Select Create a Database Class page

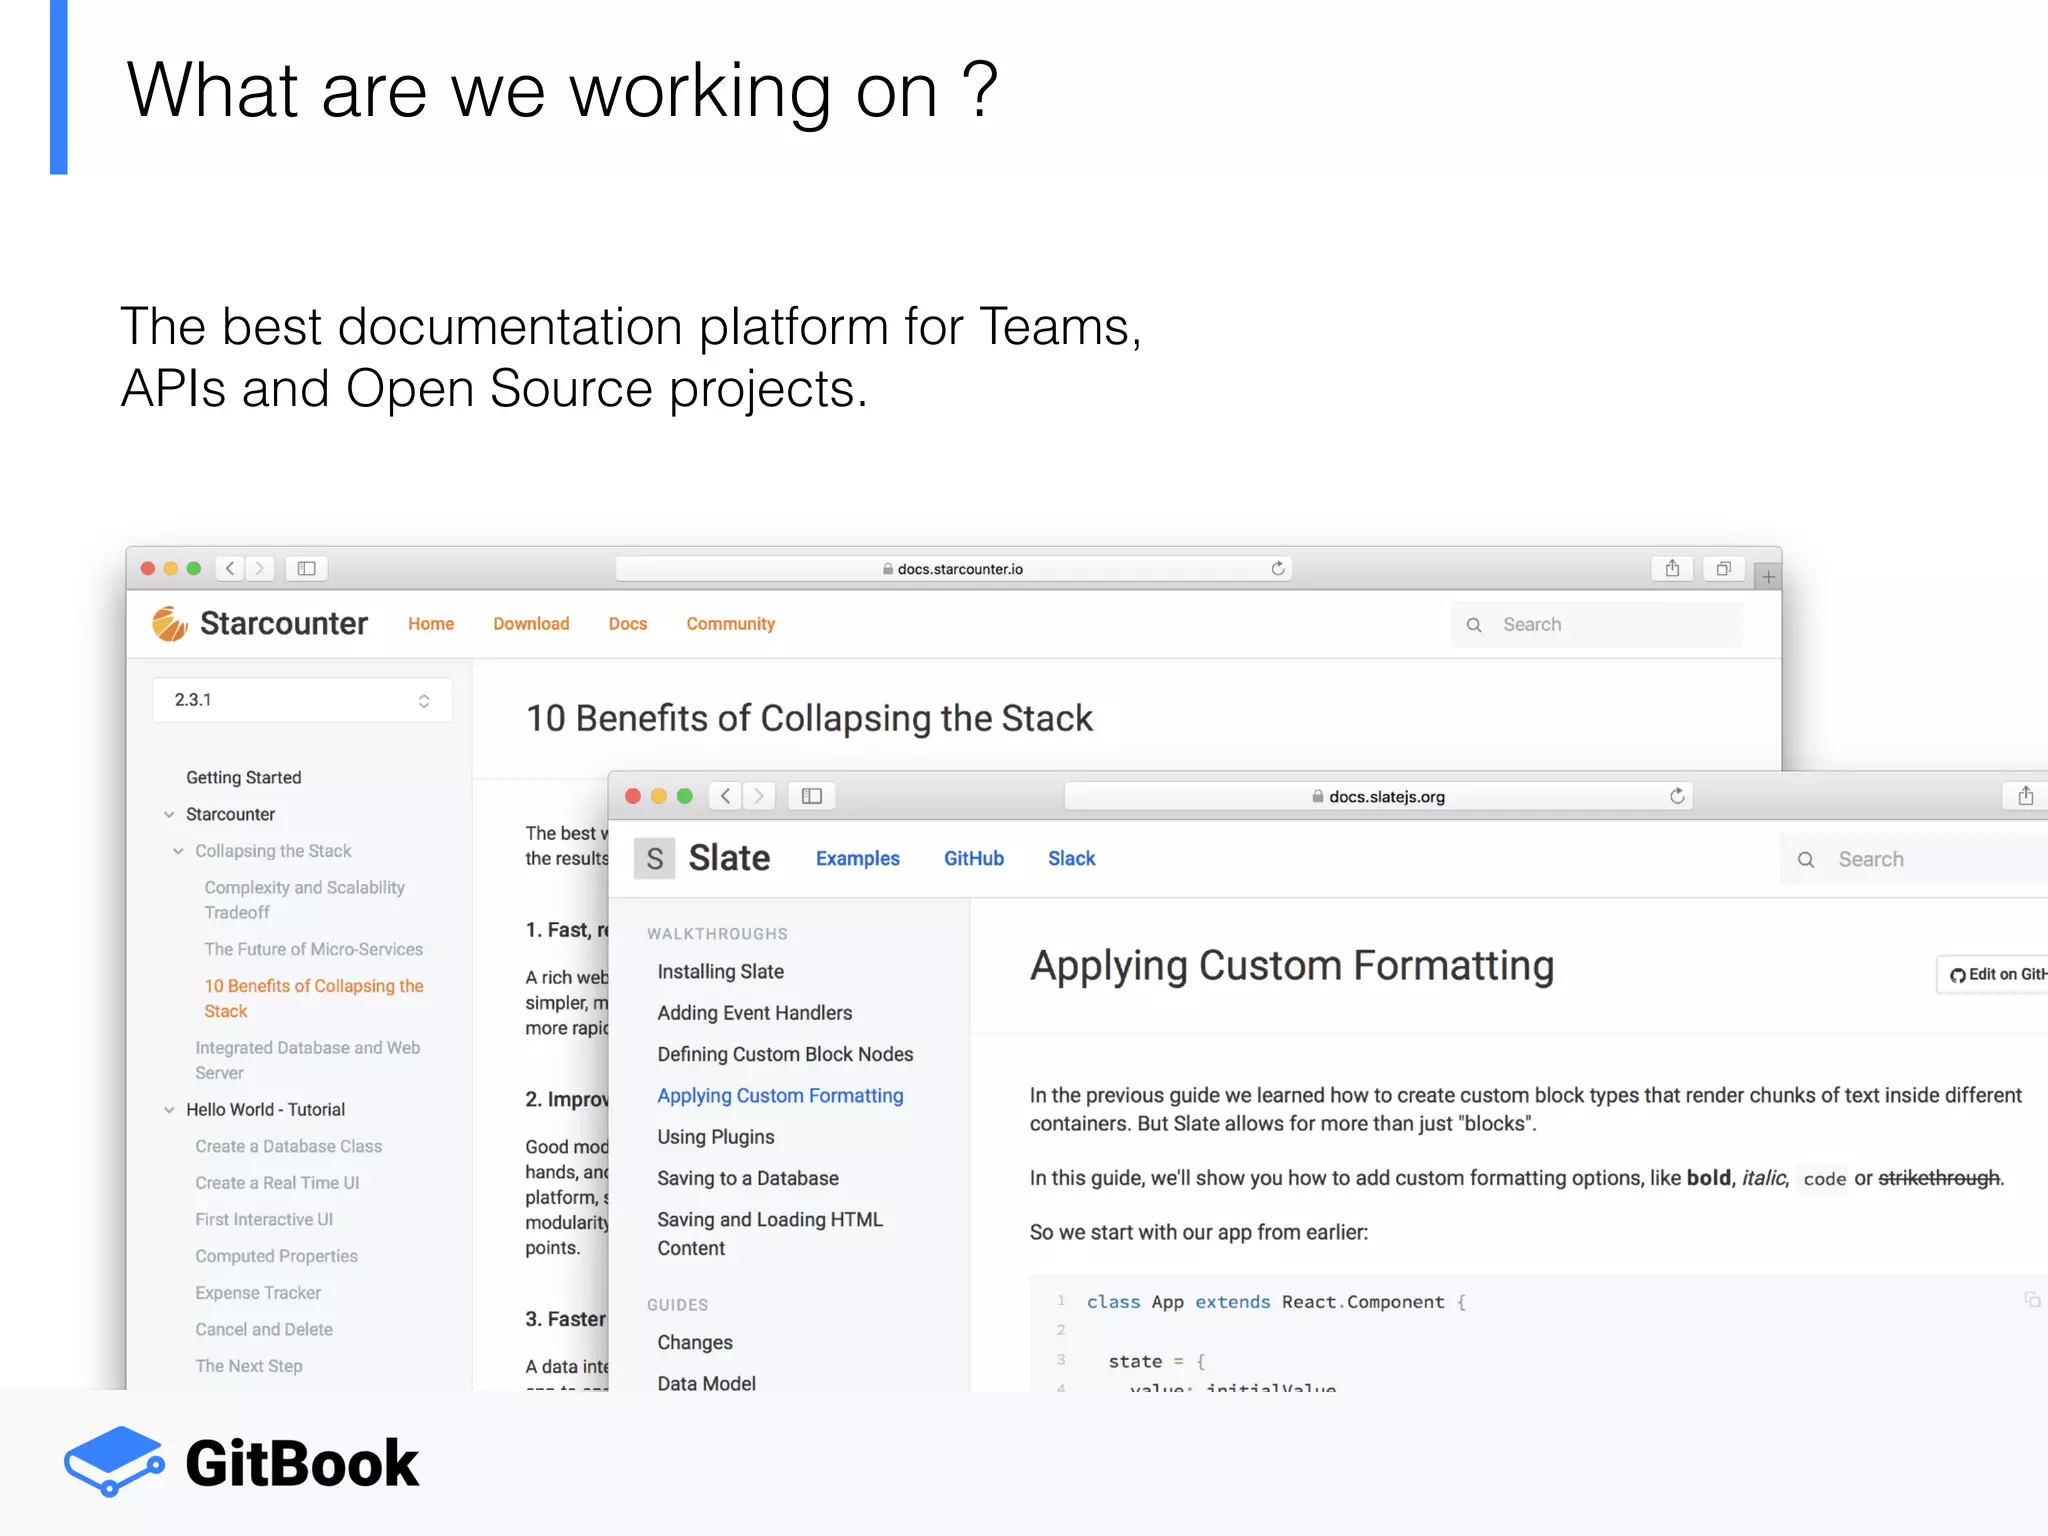coord(288,1146)
